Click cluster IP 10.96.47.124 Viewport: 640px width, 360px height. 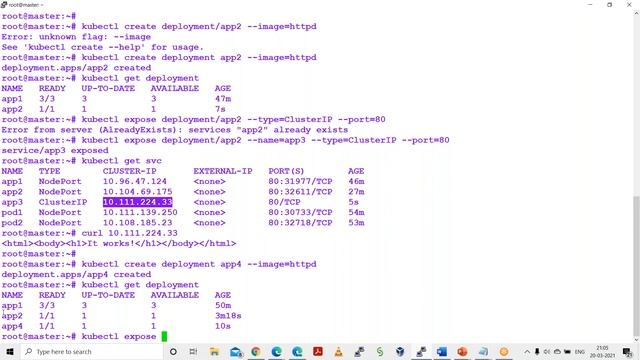point(135,181)
